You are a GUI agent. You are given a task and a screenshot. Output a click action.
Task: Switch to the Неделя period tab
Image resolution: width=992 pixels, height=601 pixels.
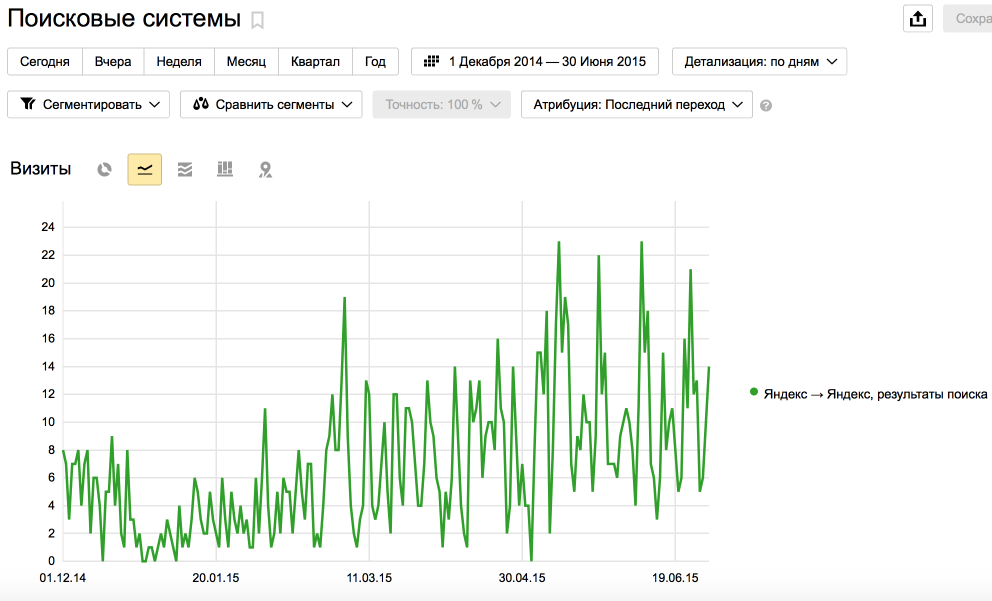(179, 62)
